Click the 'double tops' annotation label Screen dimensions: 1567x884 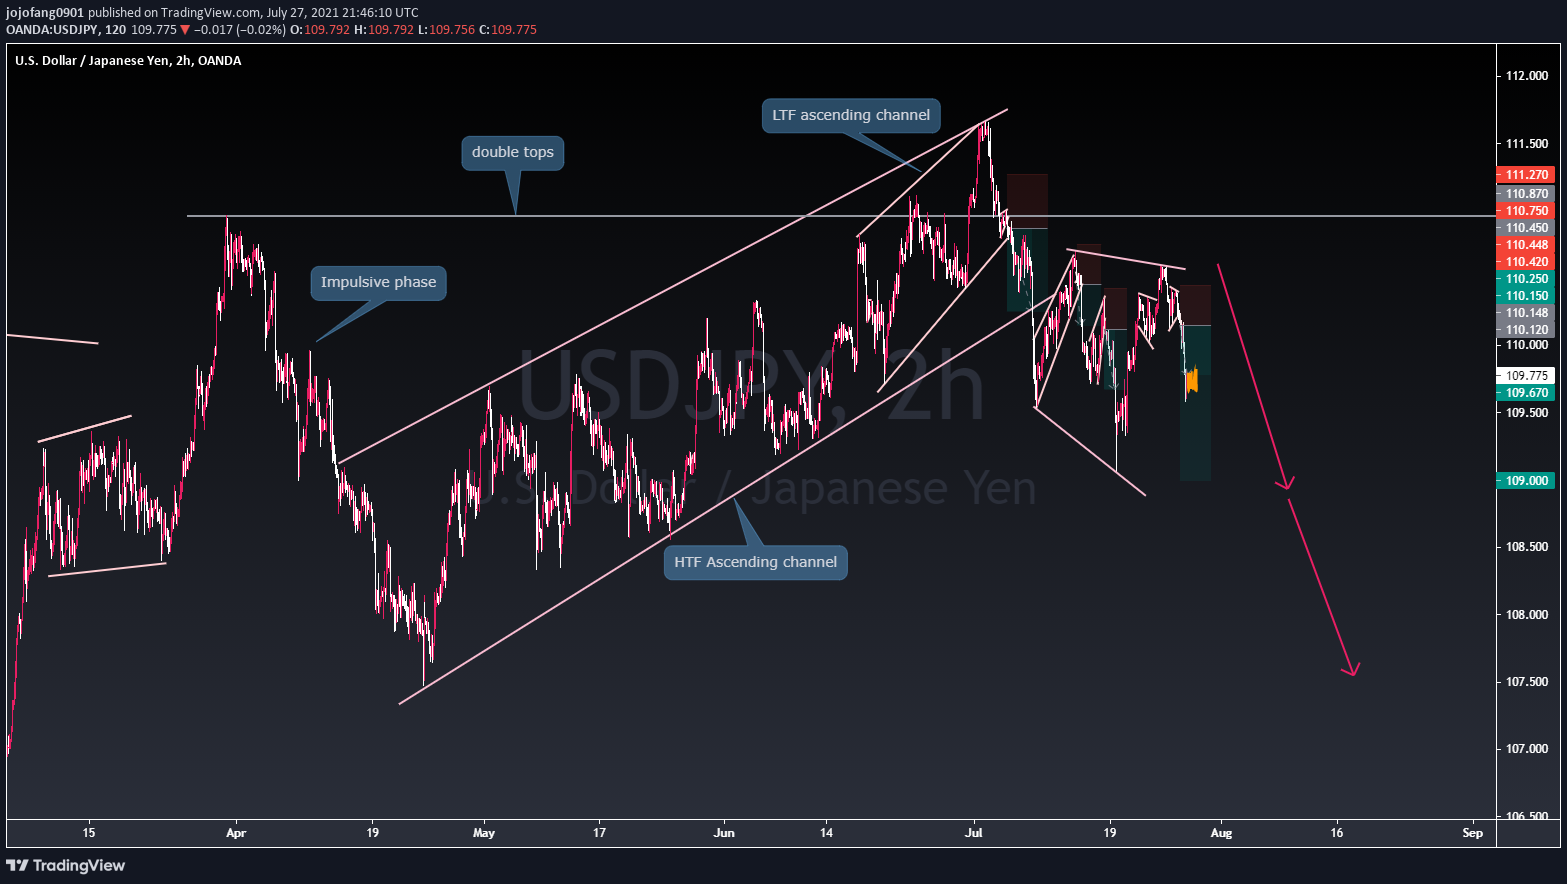tap(512, 152)
